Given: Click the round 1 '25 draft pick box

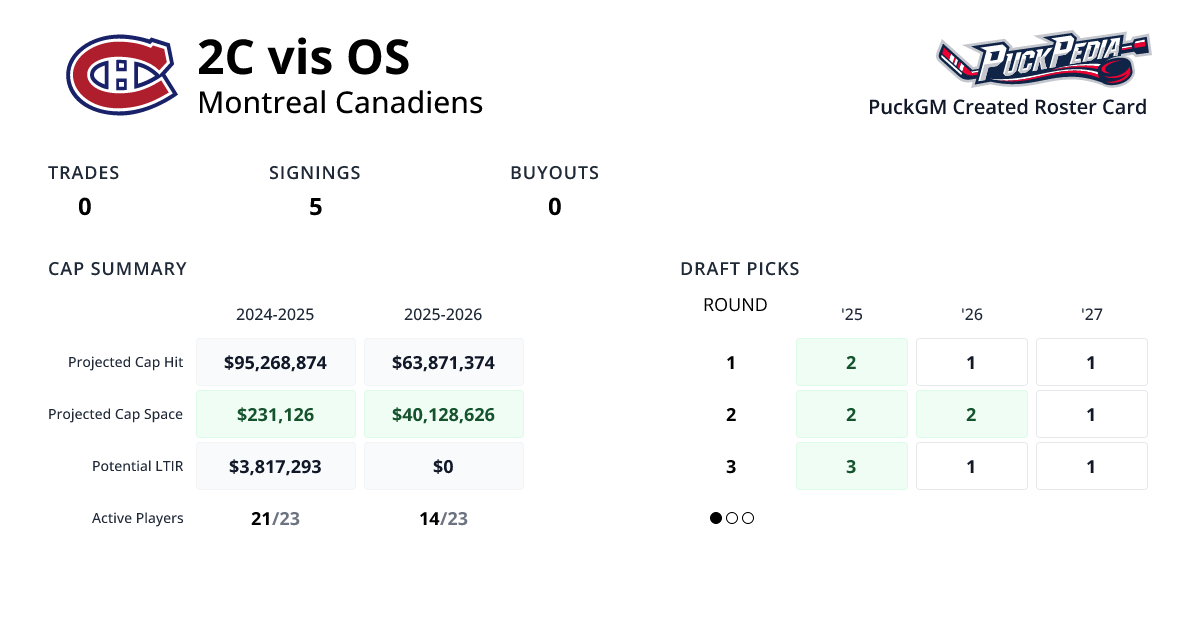Looking at the screenshot, I should click(852, 362).
